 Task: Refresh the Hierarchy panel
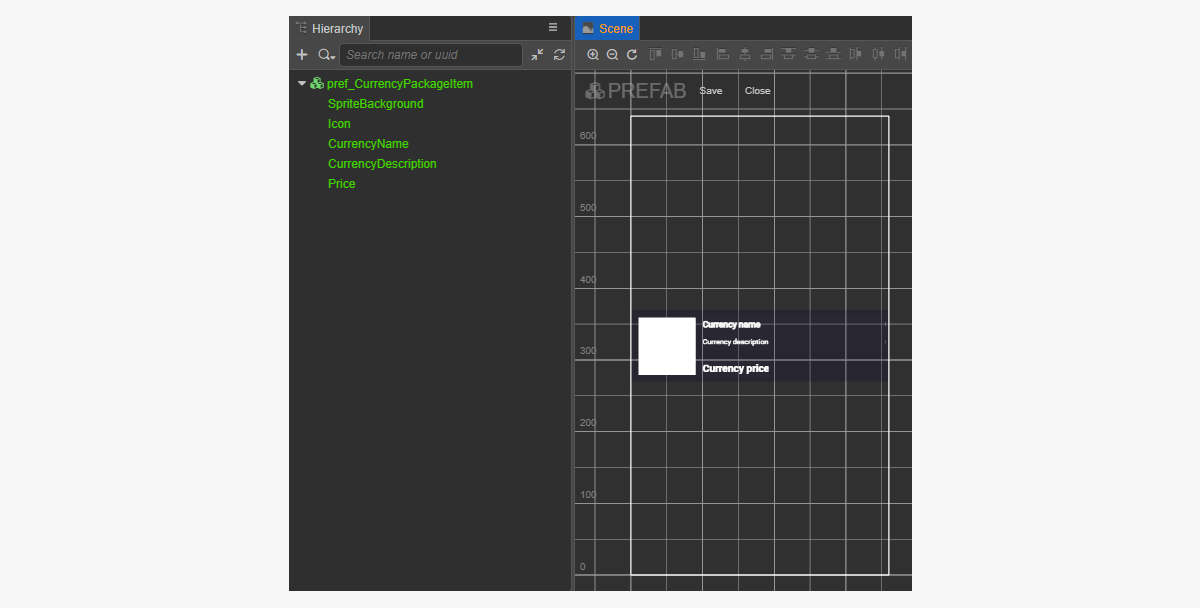559,55
